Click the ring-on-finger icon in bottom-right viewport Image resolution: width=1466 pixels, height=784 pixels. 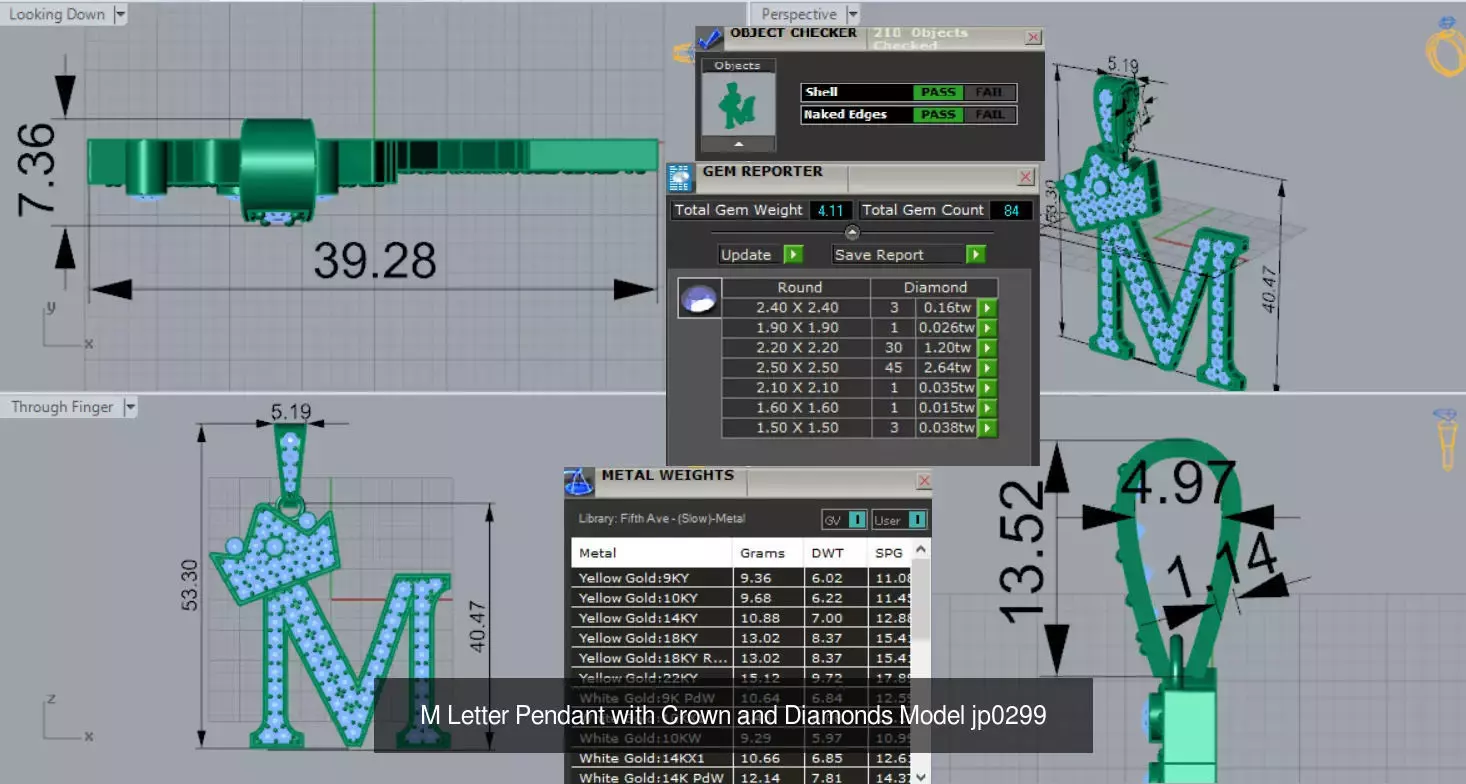(1447, 437)
